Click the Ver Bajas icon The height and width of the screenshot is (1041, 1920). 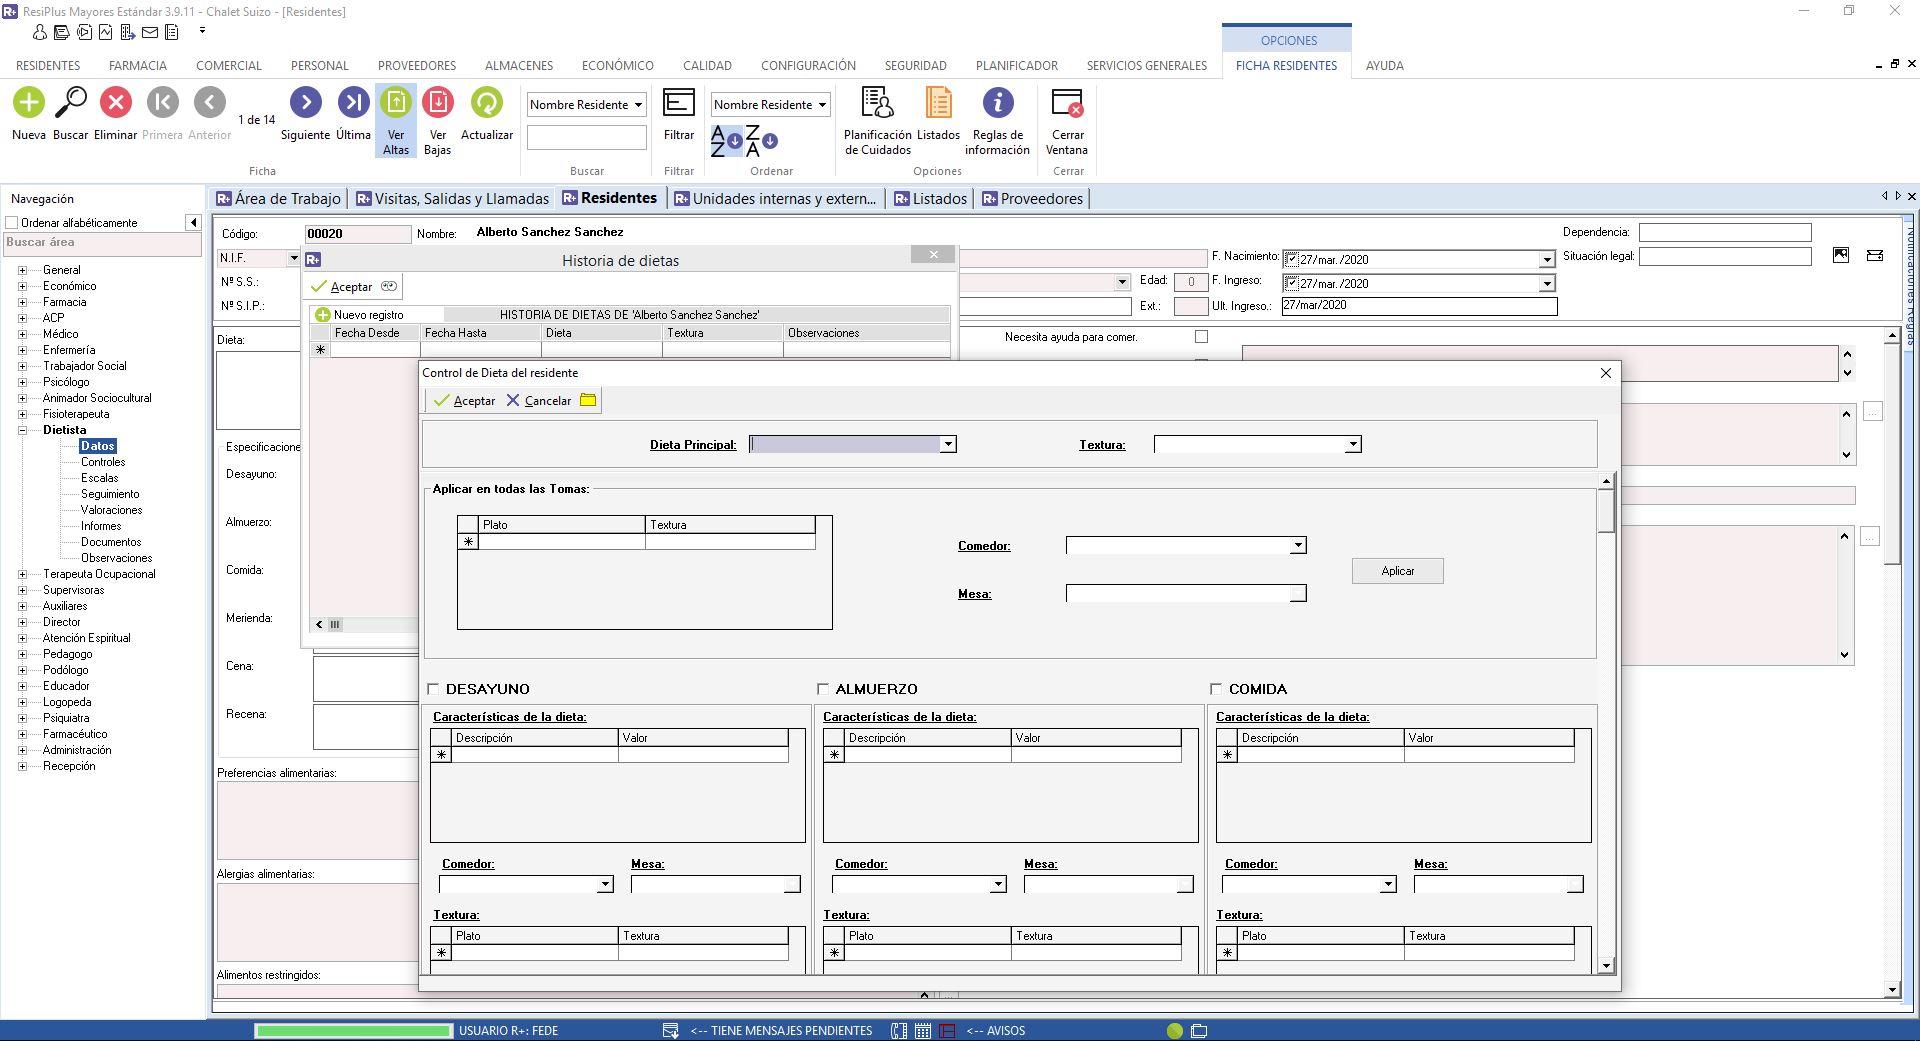[x=438, y=102]
